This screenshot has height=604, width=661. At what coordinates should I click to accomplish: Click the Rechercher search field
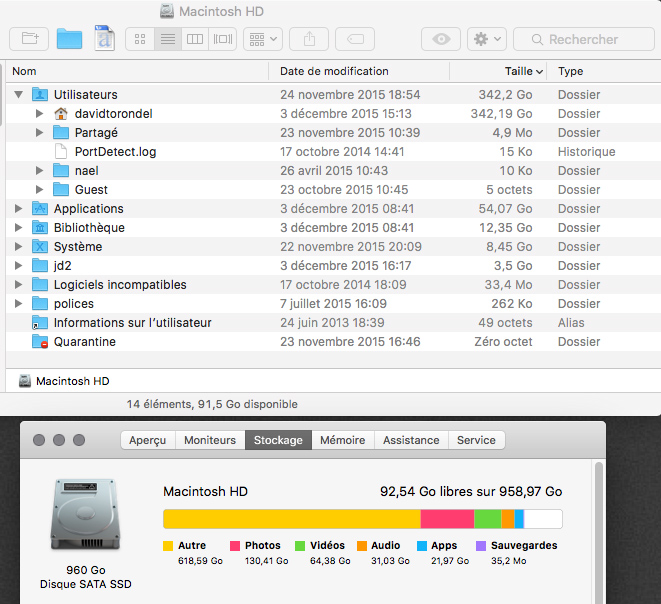[584, 39]
